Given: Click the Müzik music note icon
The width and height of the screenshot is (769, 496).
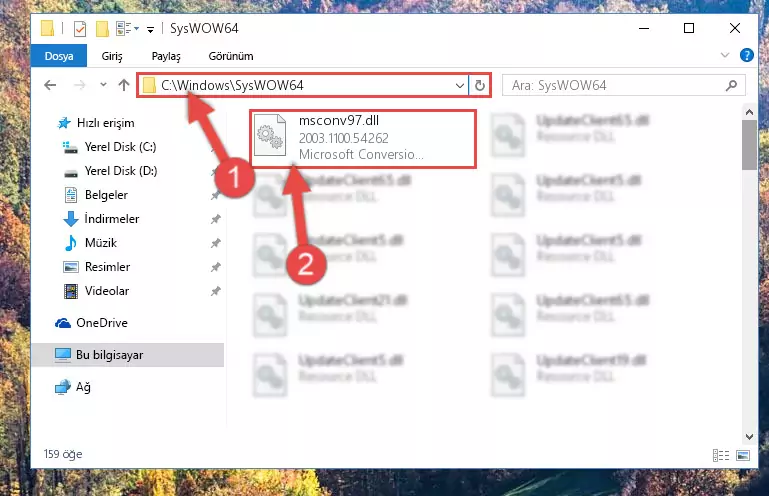Looking at the screenshot, I should pos(71,243).
